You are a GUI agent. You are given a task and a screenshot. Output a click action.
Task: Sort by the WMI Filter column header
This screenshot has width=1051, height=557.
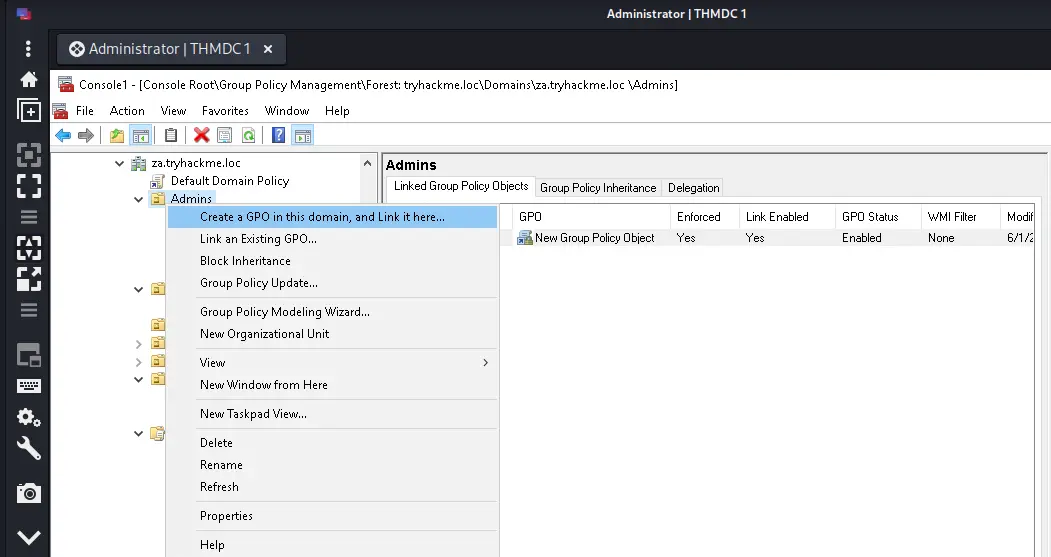pyautogui.click(x=961, y=217)
